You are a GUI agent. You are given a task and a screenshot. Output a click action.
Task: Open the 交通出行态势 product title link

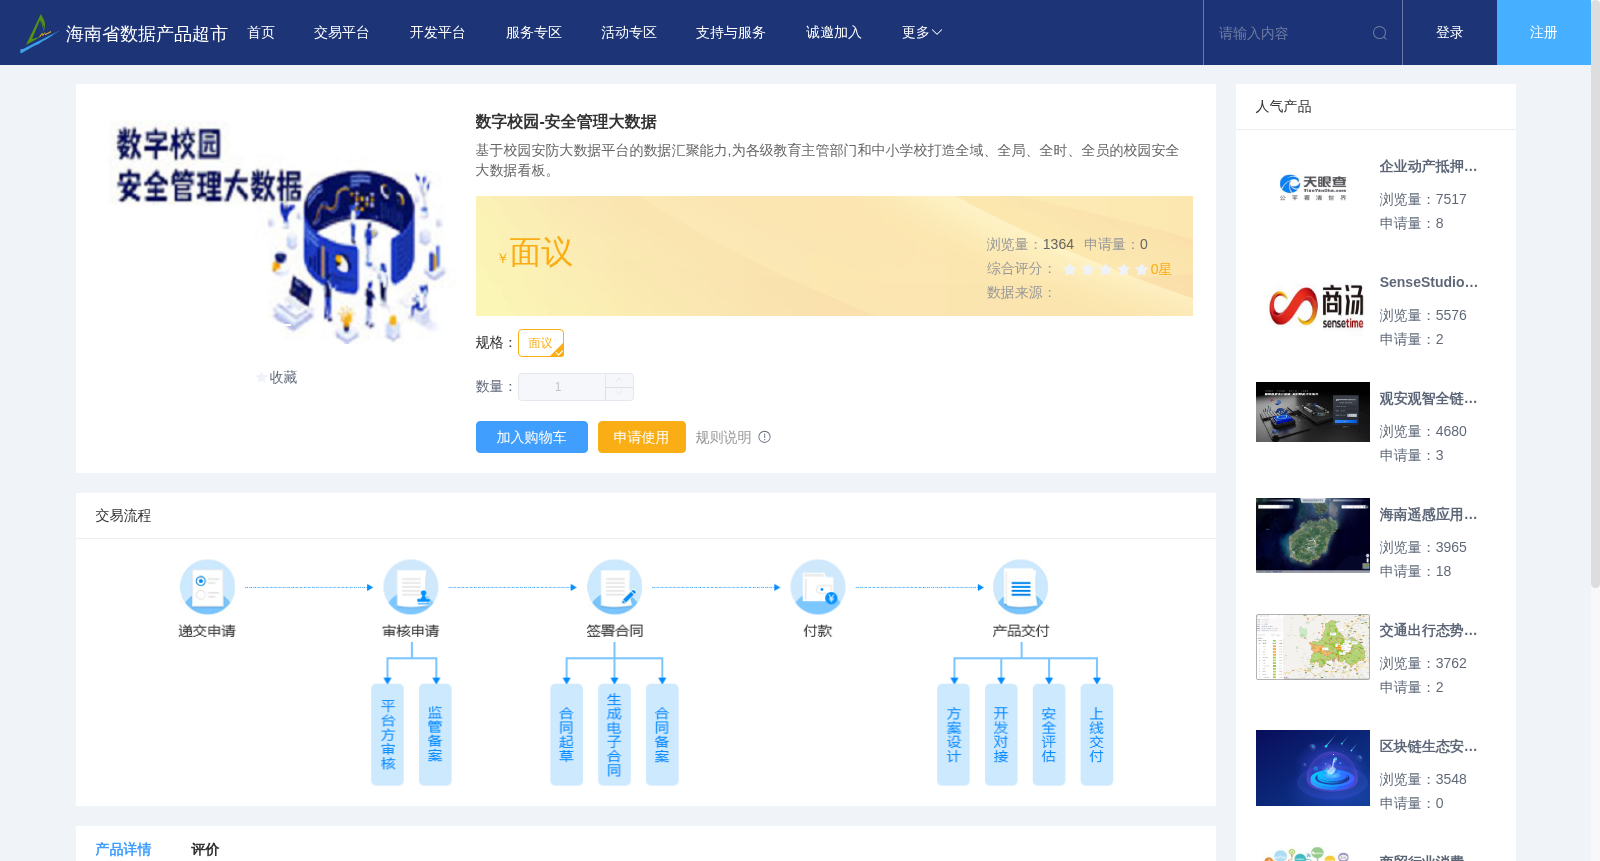[1428, 631]
